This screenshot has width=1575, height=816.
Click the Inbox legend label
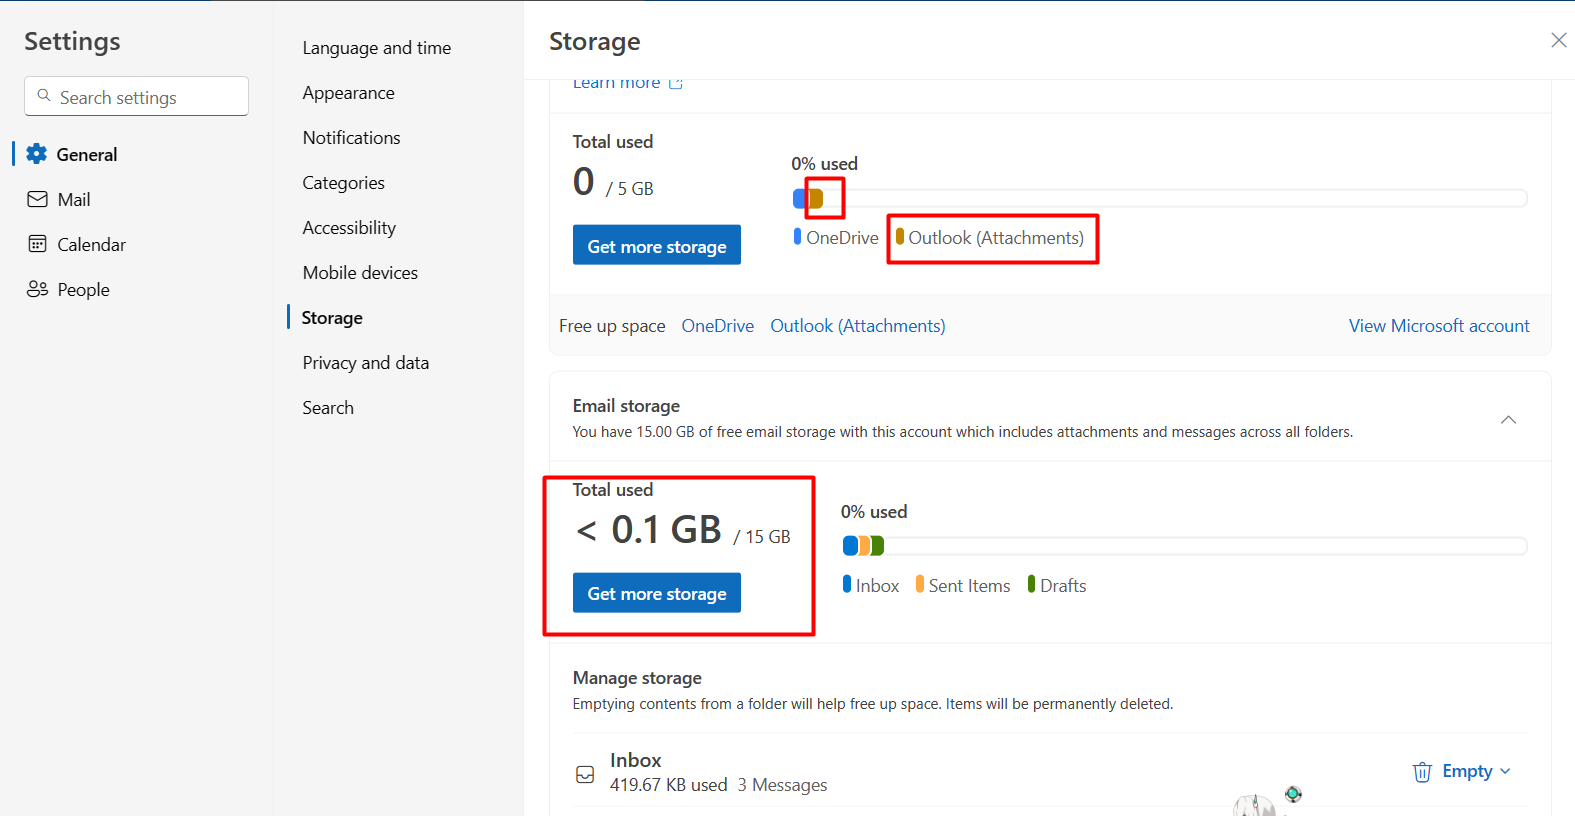877,586
